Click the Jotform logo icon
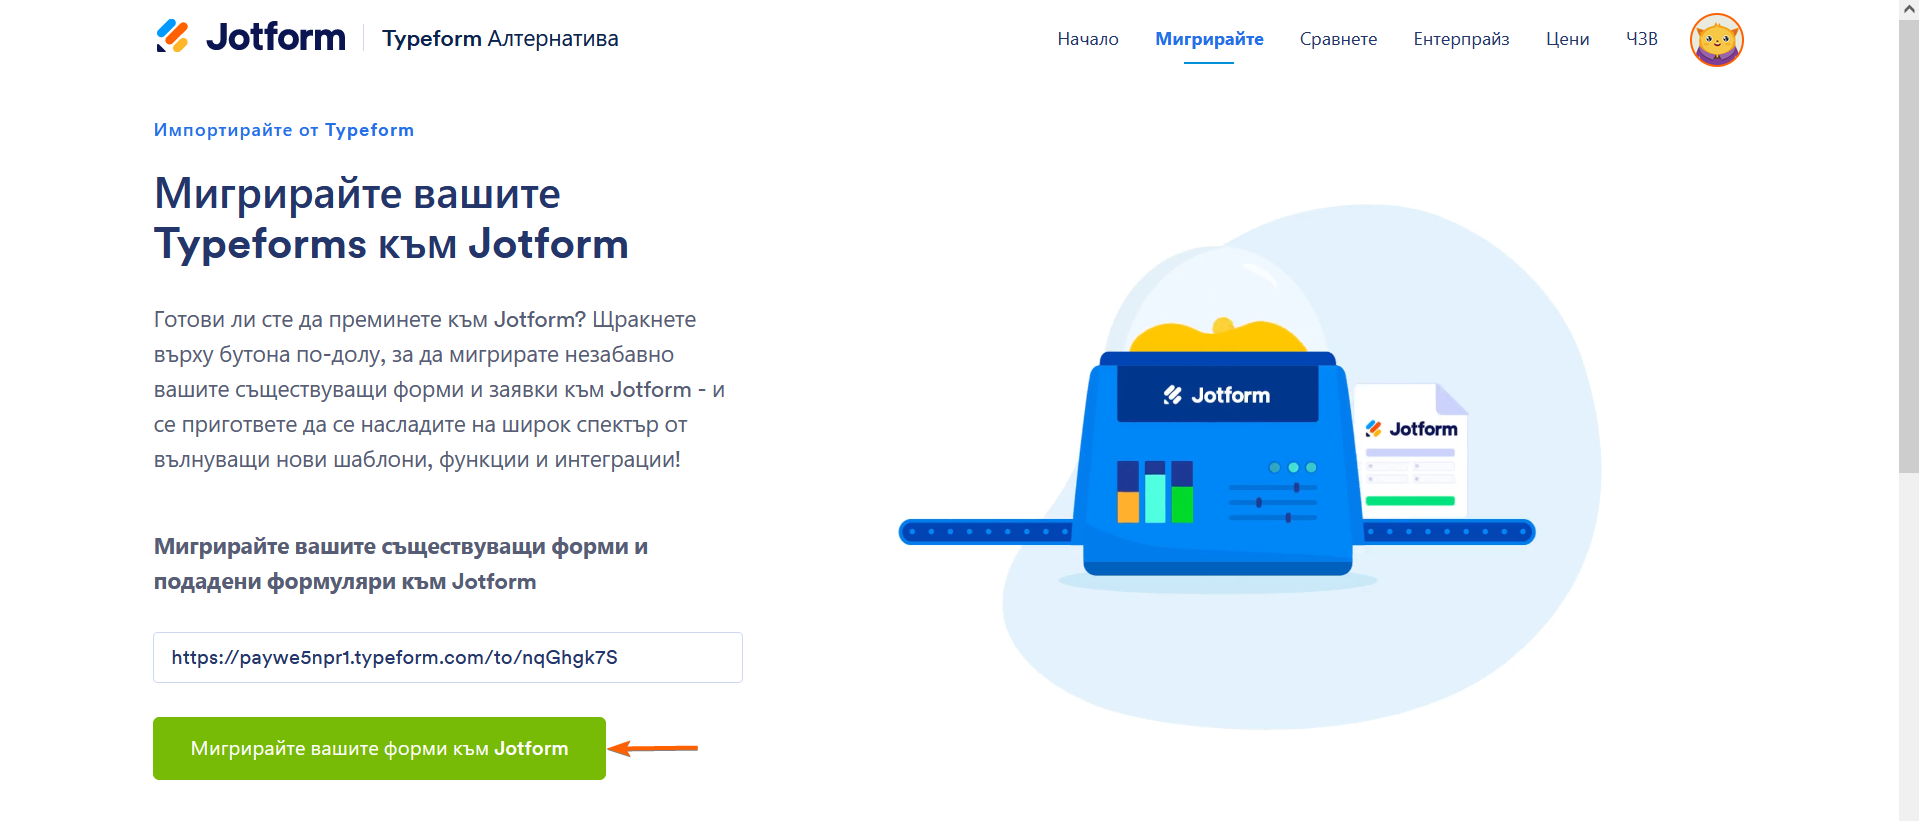The image size is (1919, 821). (x=172, y=37)
